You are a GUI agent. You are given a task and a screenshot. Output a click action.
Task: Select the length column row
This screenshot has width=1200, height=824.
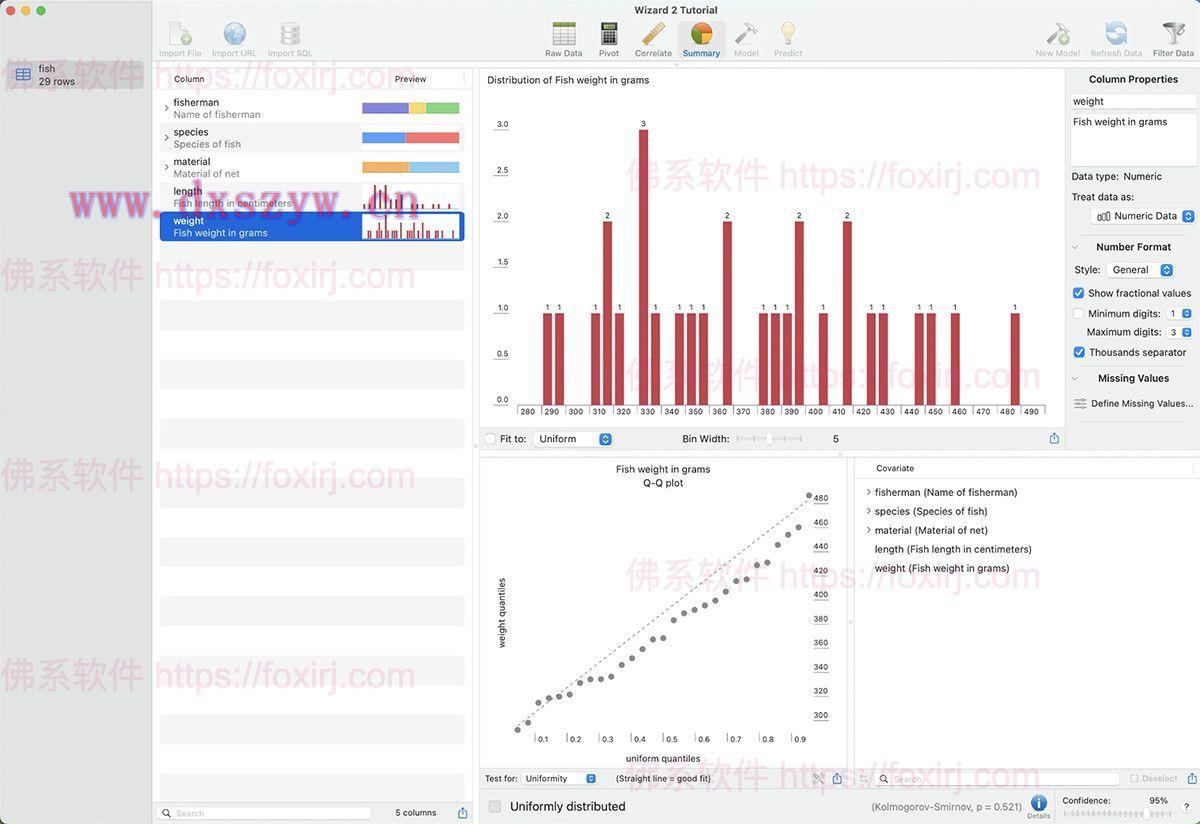pyautogui.click(x=312, y=197)
